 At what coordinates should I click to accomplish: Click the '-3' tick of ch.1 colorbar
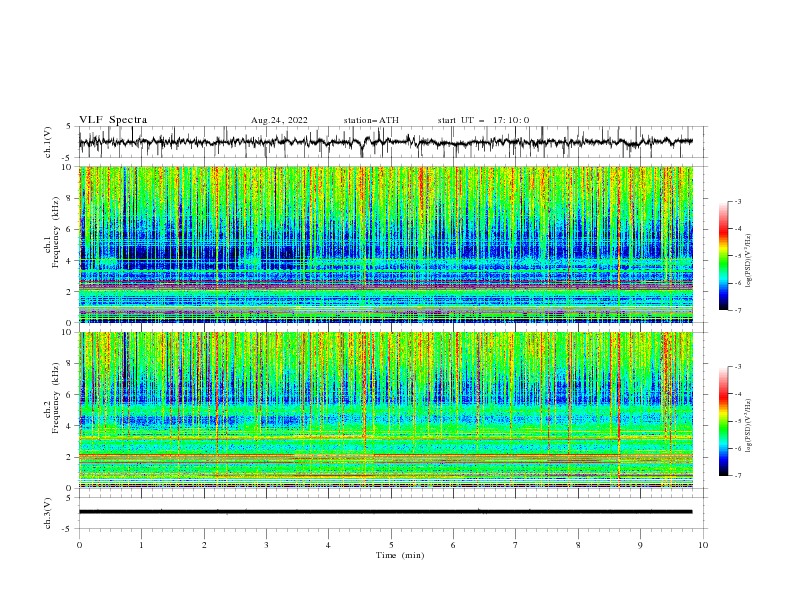[x=737, y=201]
